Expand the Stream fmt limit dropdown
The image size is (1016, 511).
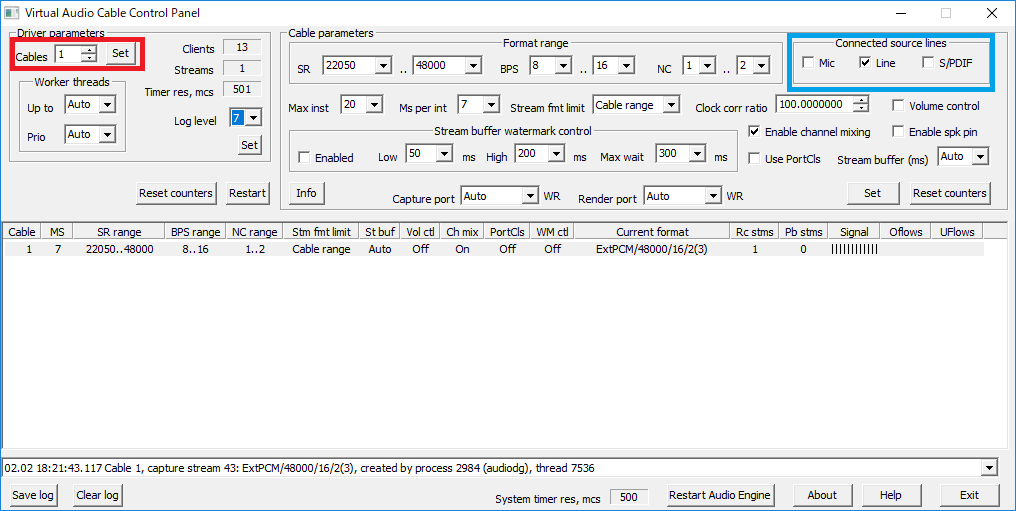pyautogui.click(x=670, y=105)
